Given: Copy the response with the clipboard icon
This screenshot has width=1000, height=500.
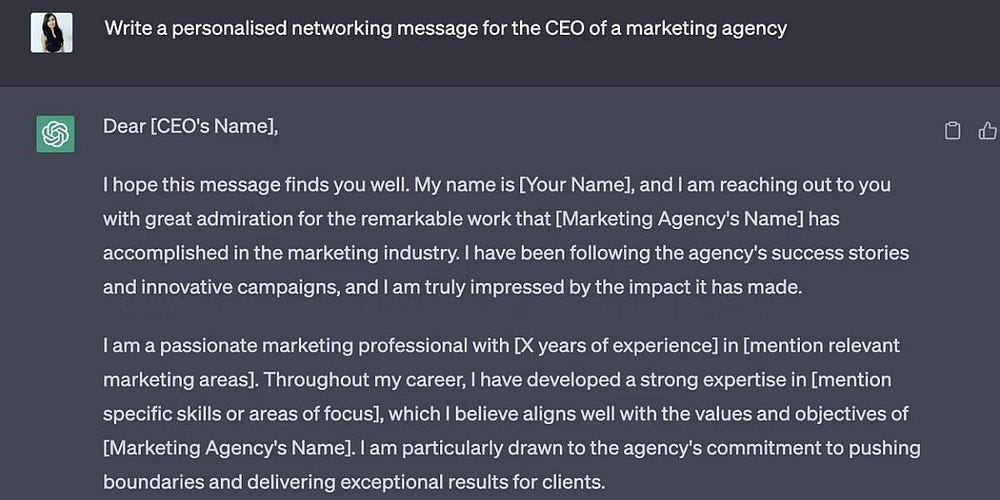Looking at the screenshot, I should point(953,131).
